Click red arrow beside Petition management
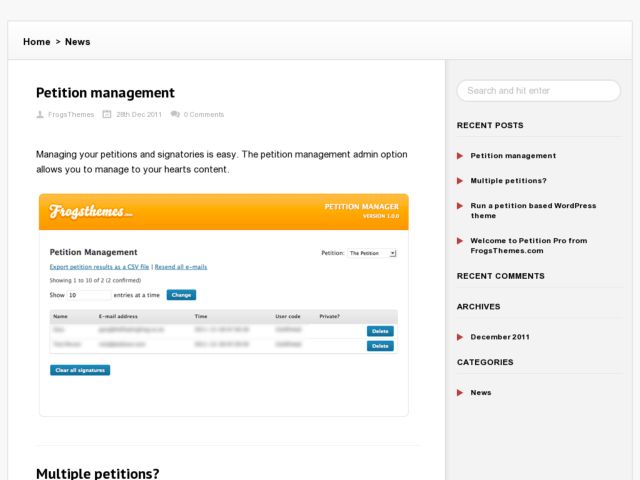 460,156
